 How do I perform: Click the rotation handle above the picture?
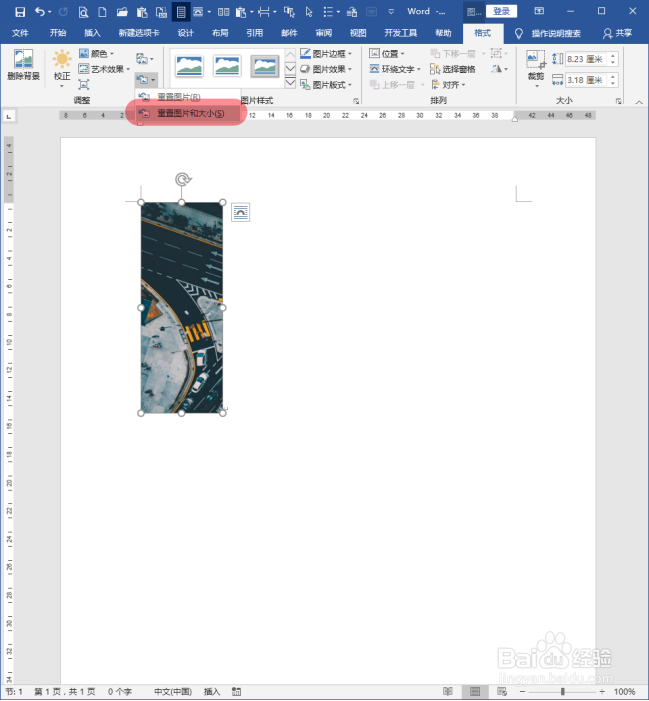click(182, 179)
